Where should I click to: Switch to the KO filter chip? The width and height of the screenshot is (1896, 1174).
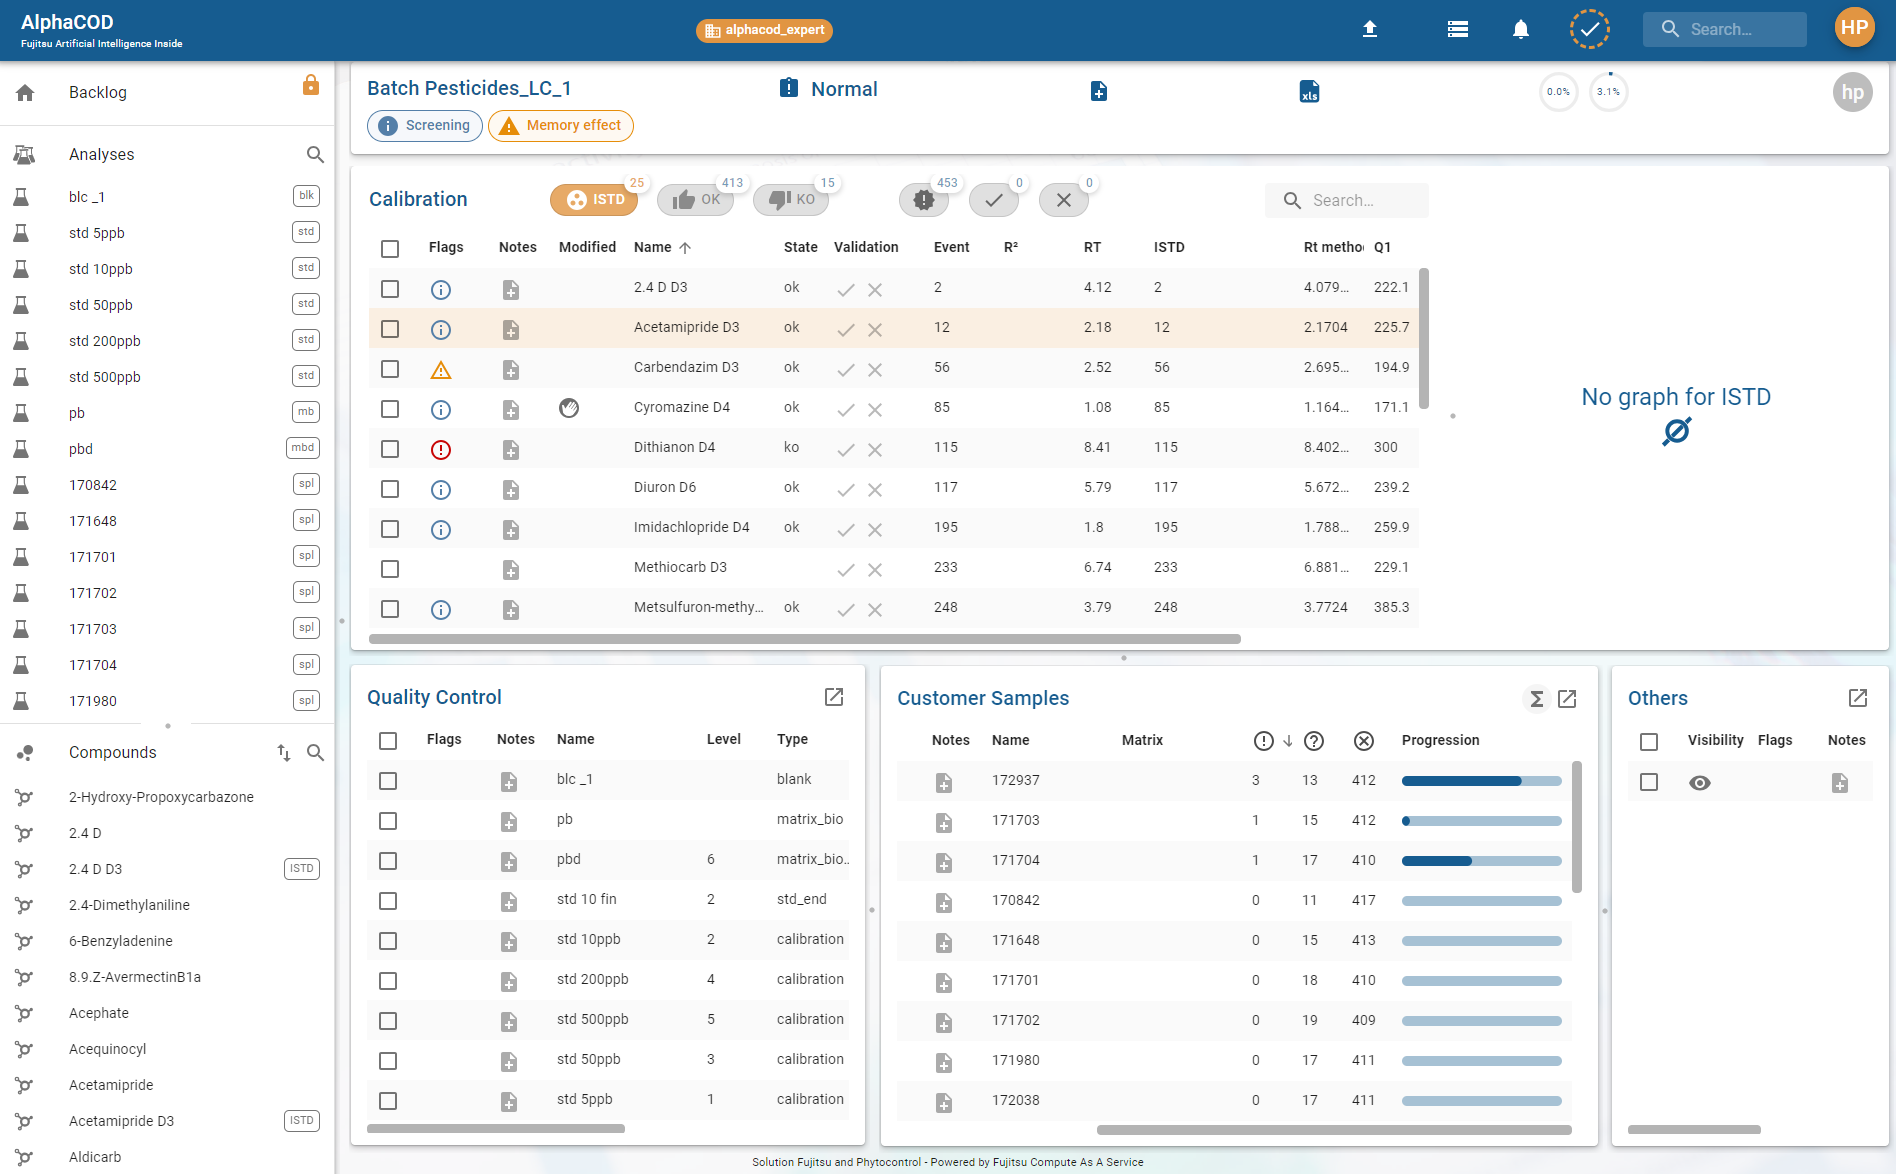coord(792,200)
